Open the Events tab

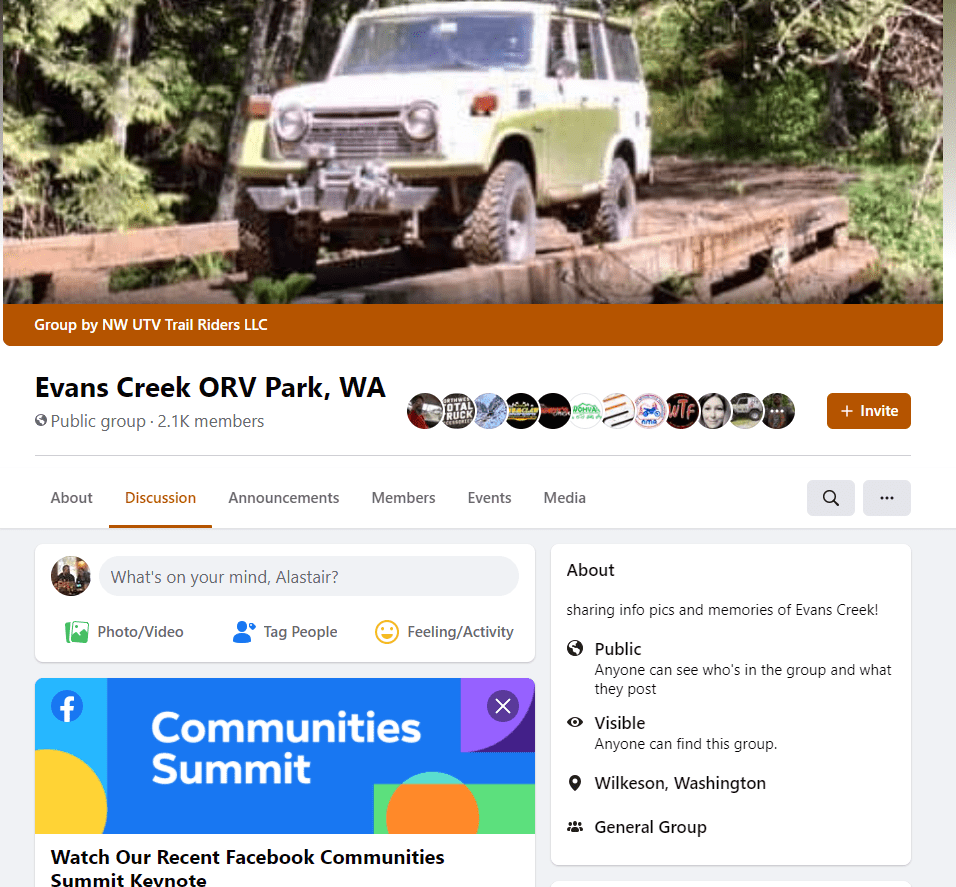coord(489,498)
